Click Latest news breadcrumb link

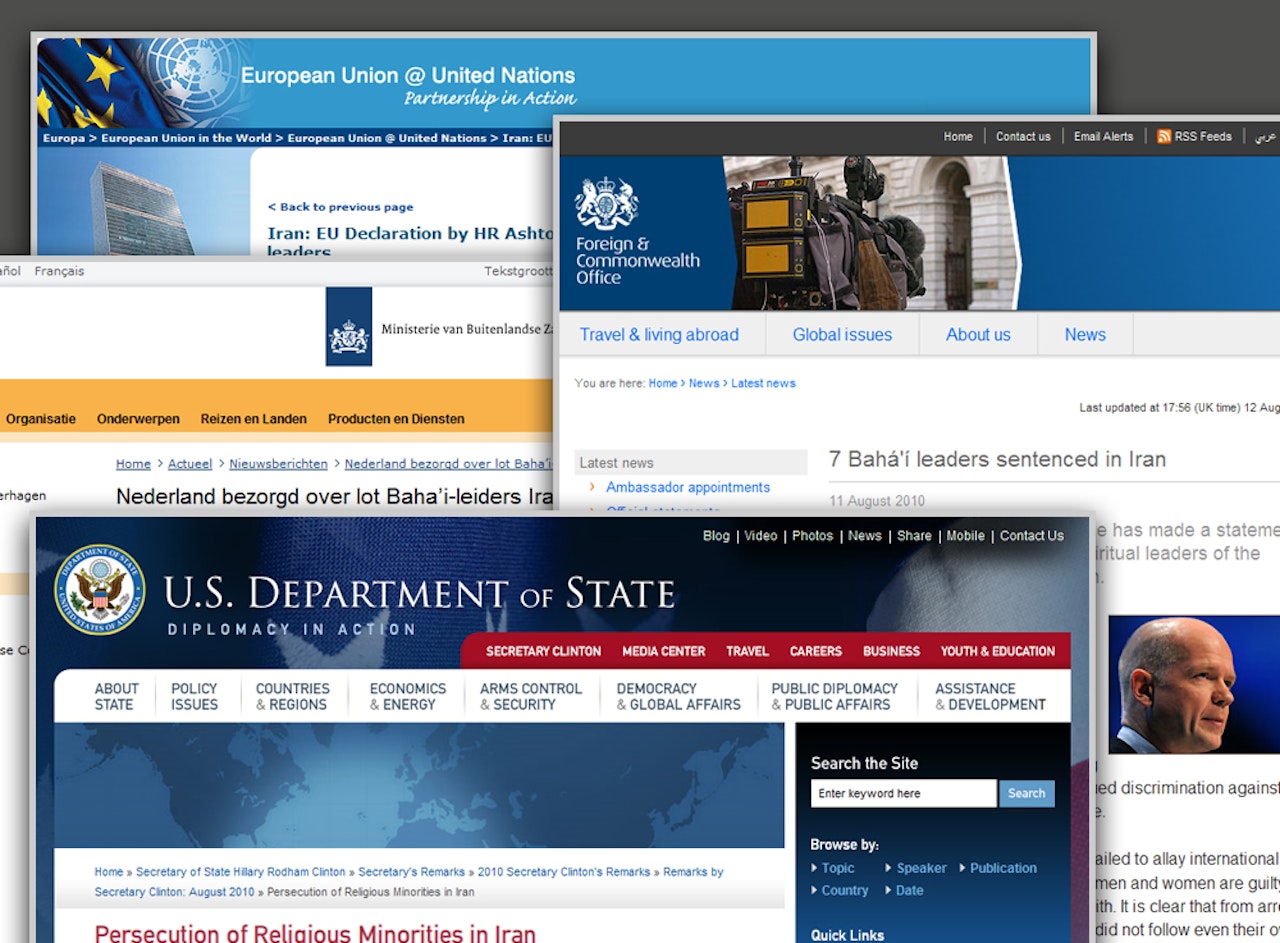(763, 383)
